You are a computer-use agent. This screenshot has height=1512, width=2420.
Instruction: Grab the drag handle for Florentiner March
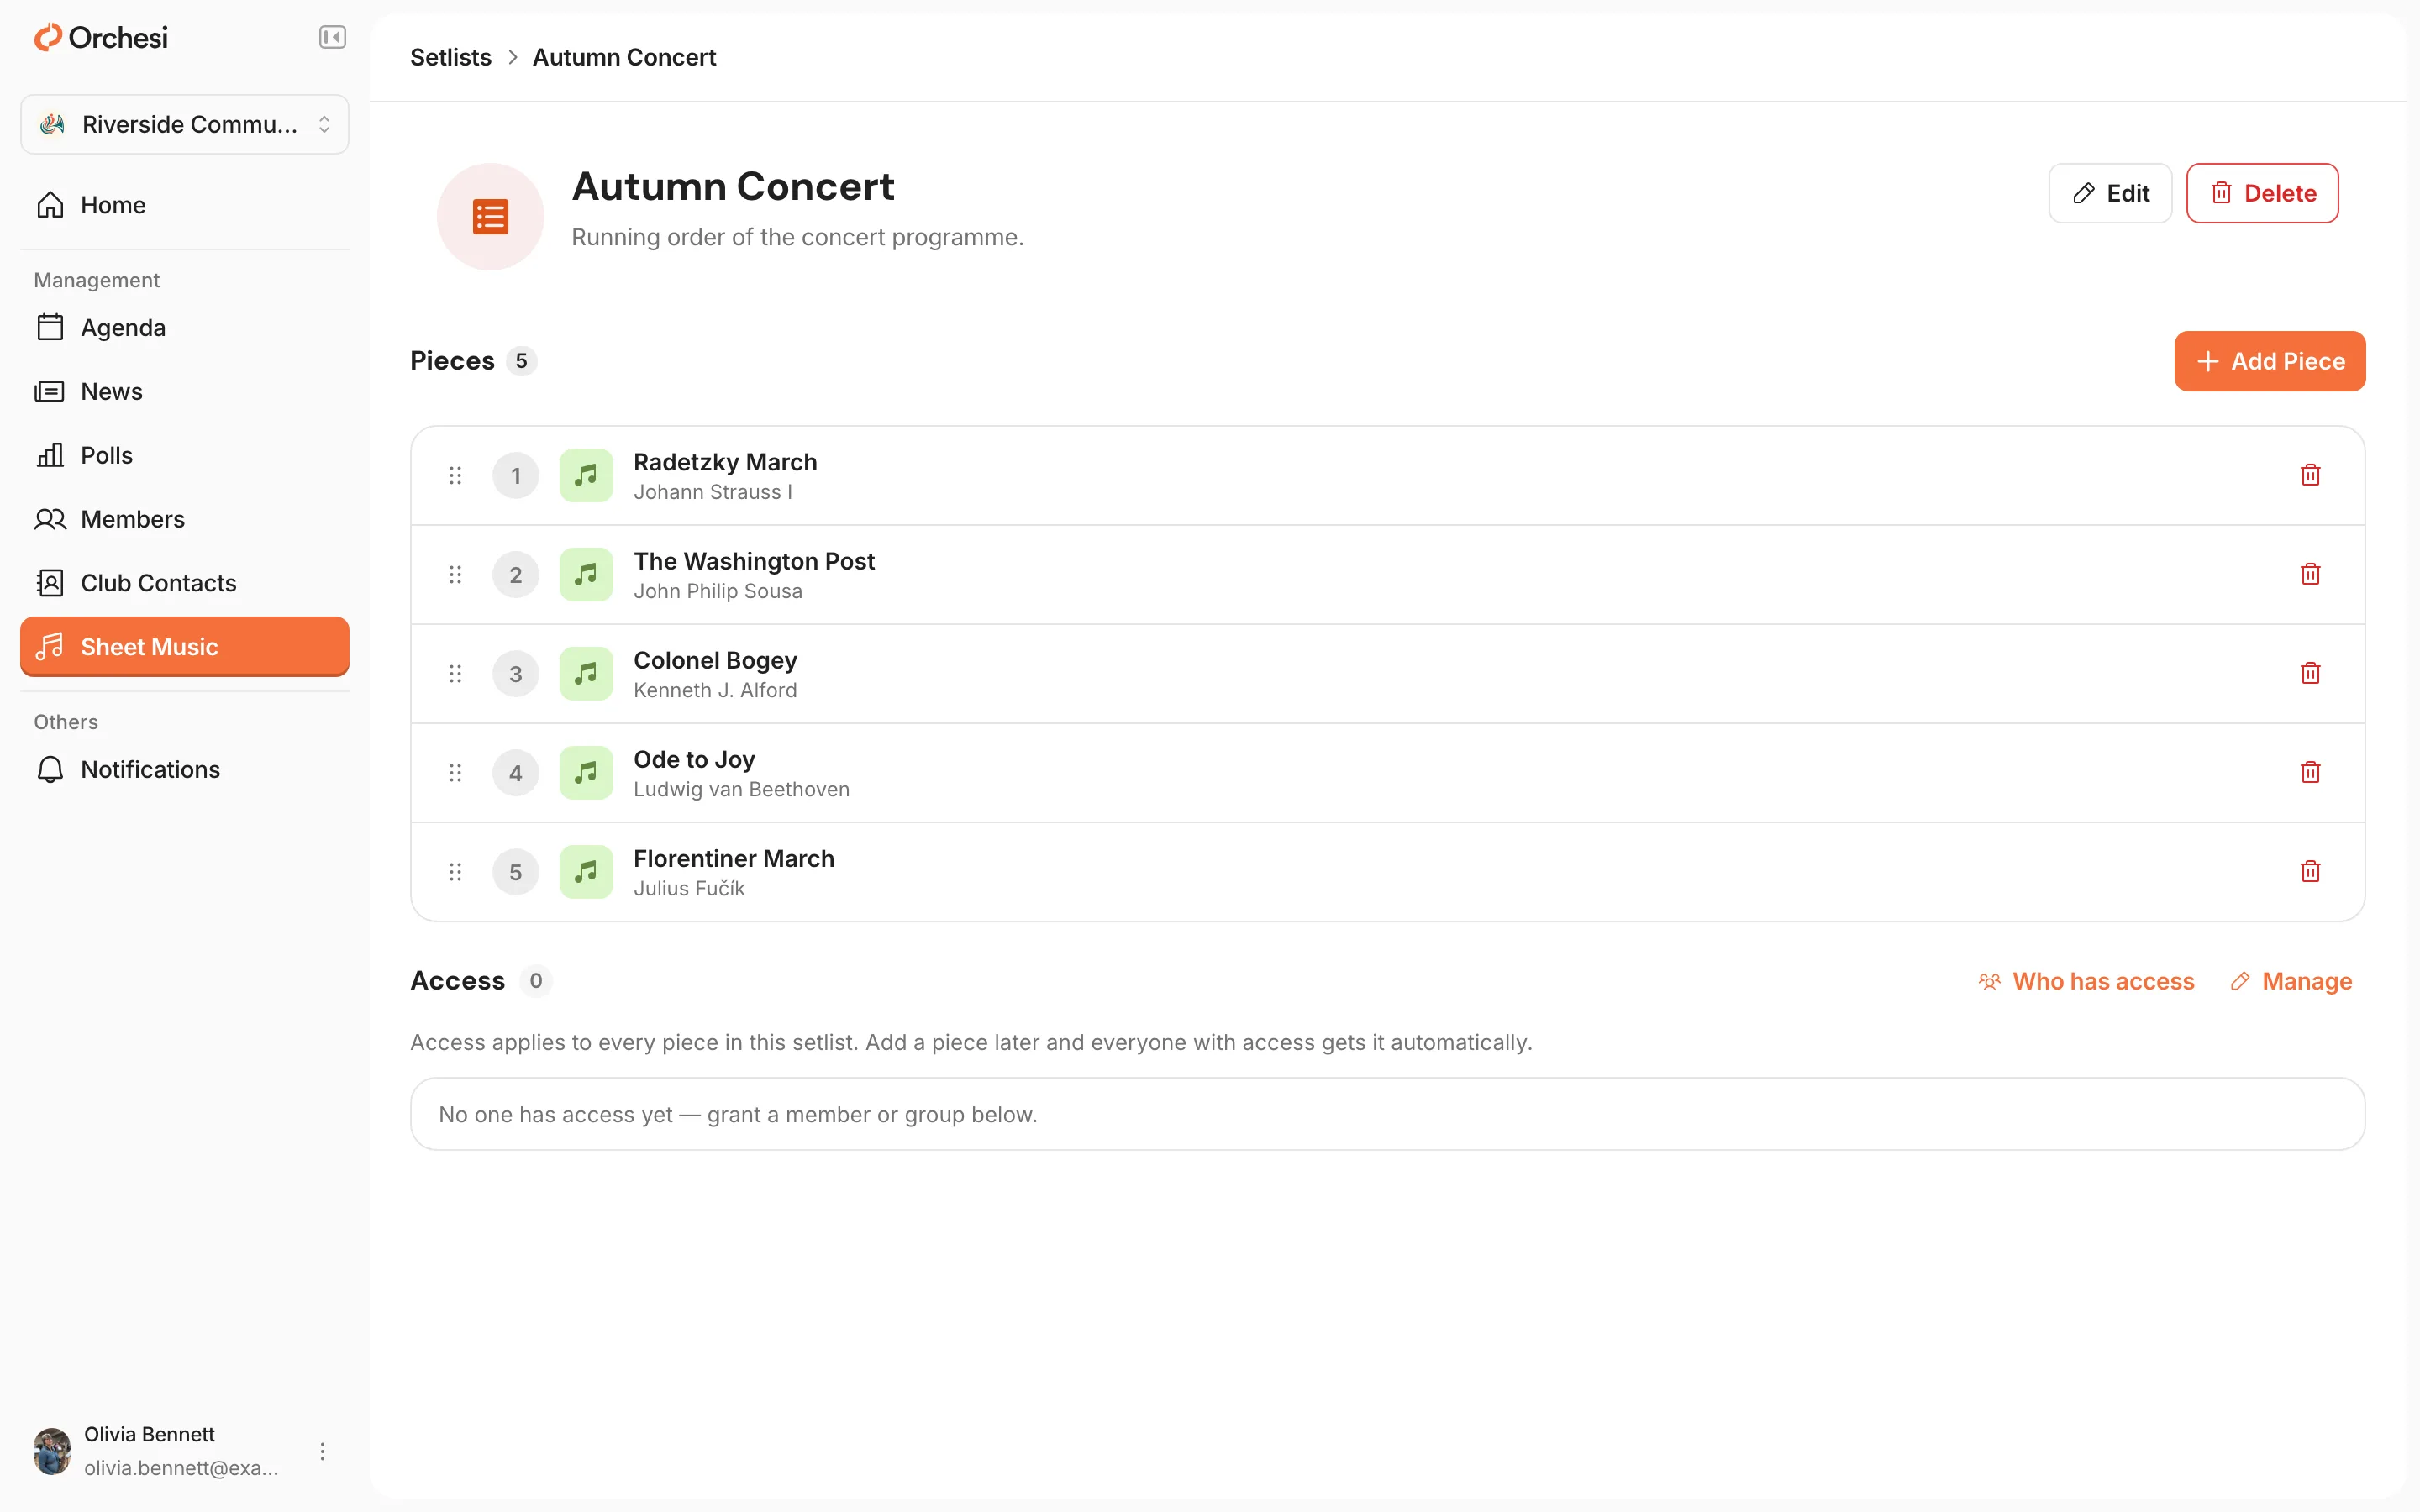pos(455,871)
